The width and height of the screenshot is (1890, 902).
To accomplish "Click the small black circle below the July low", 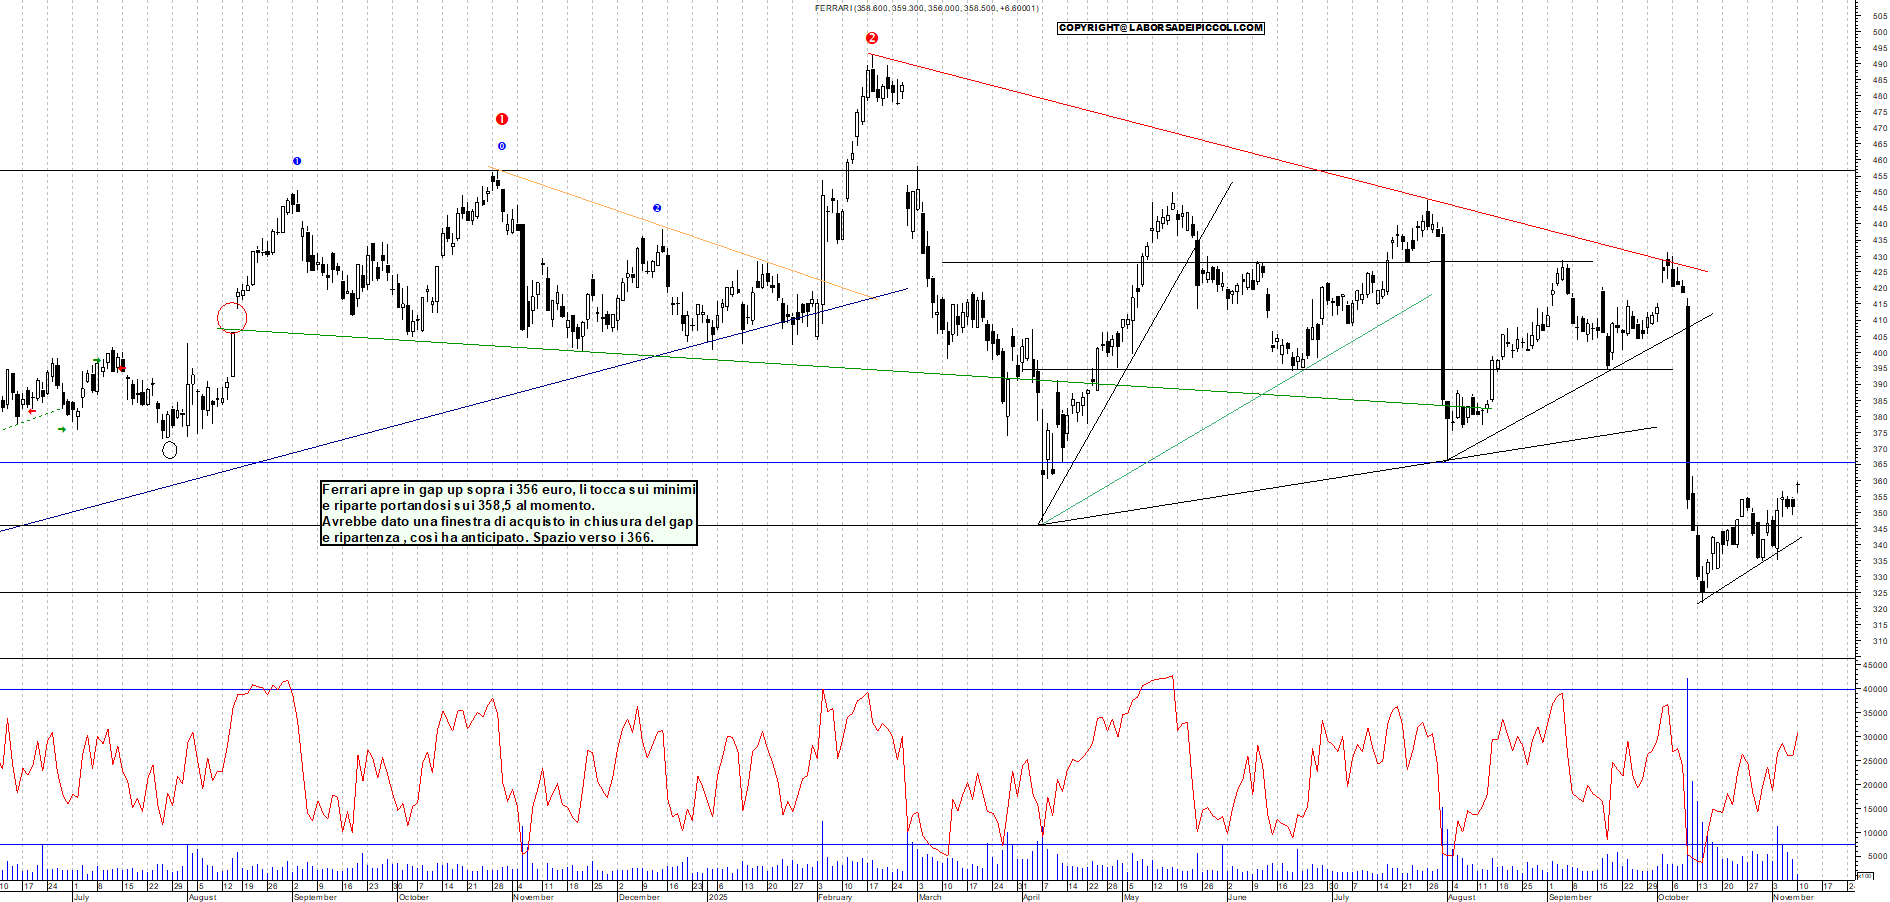I will point(170,450).
